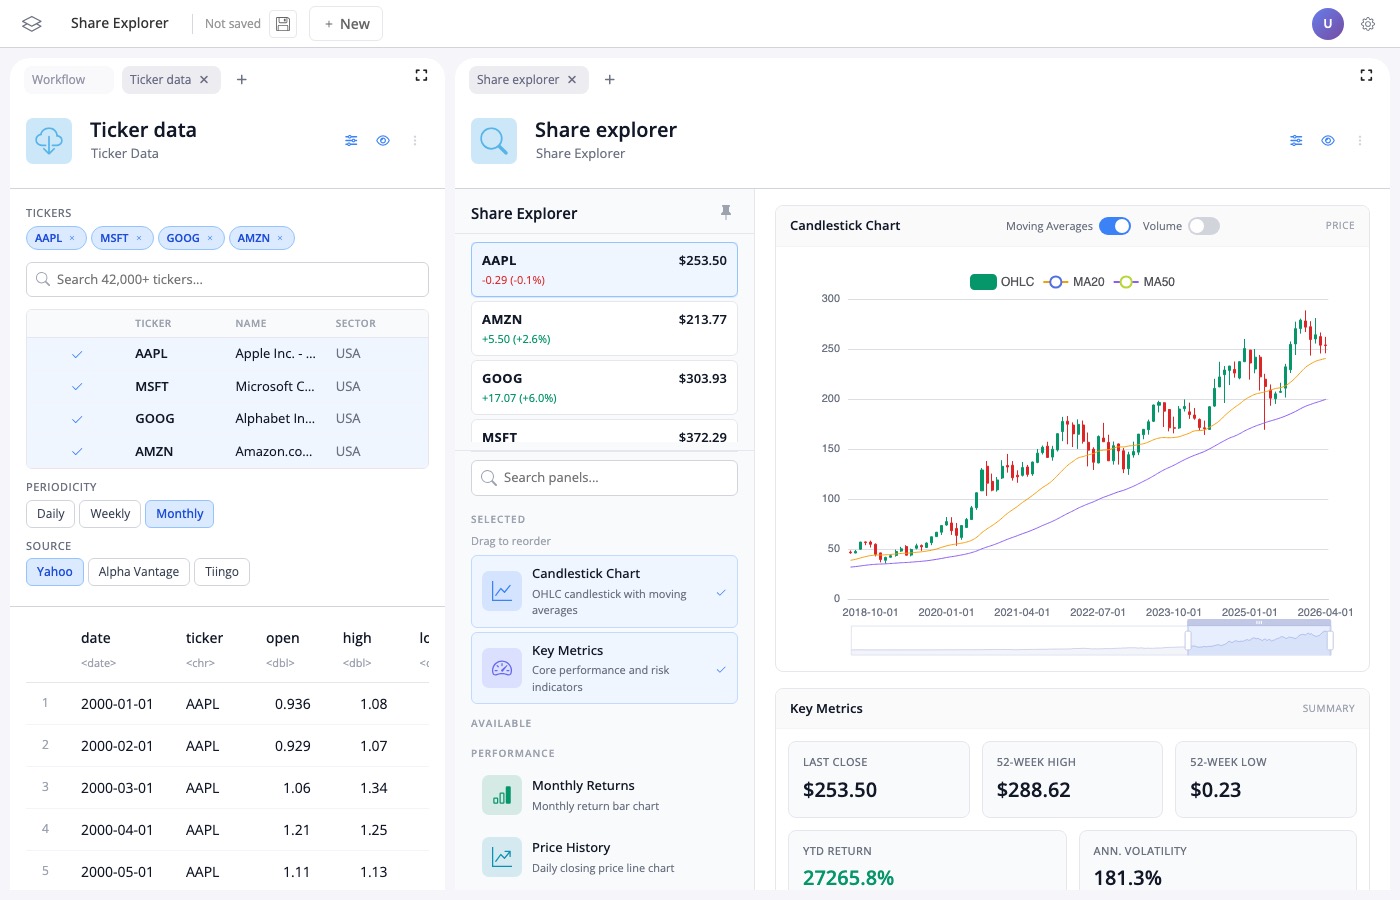Set periodicity to Daily
The height and width of the screenshot is (900, 1400).
pyautogui.click(x=51, y=514)
